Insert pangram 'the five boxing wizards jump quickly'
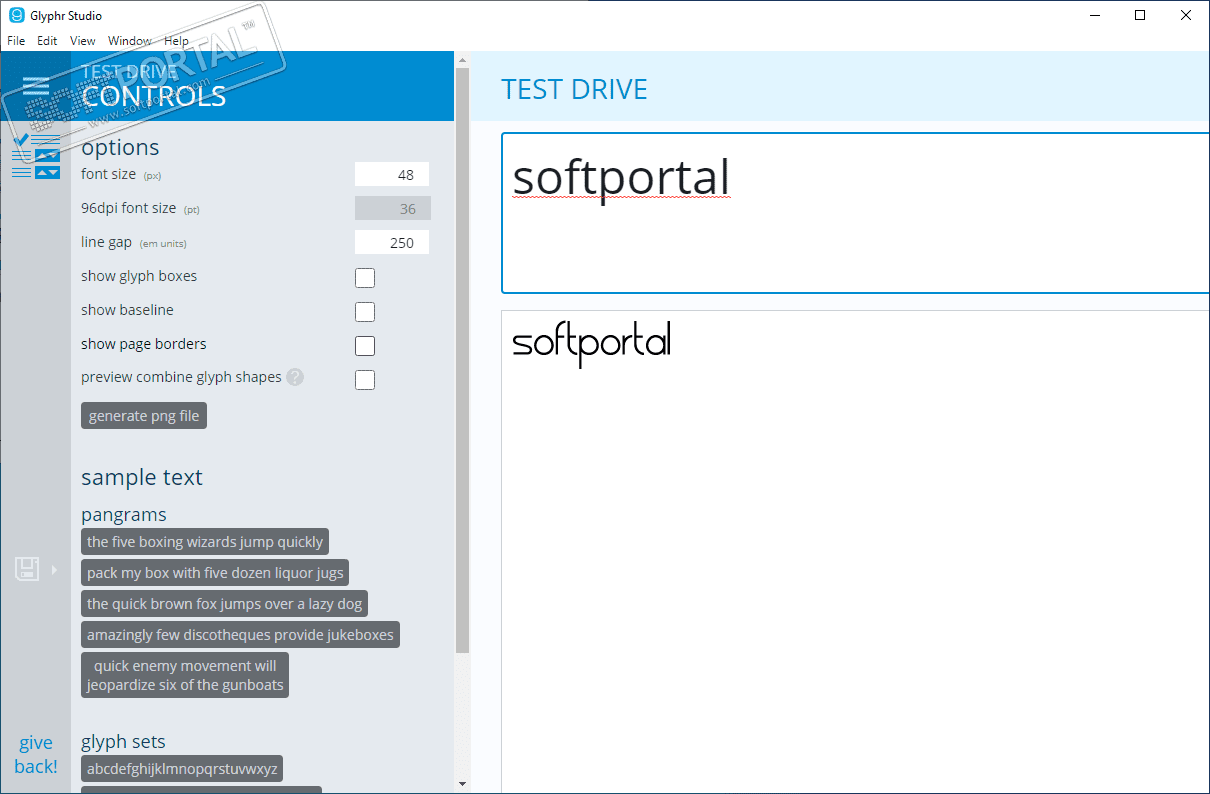Image resolution: width=1210 pixels, height=794 pixels. tap(205, 542)
